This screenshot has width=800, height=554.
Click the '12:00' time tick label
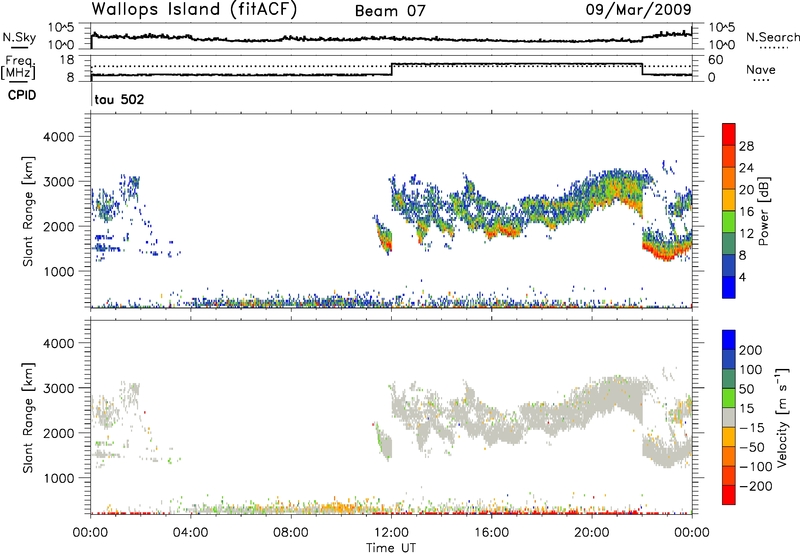click(x=391, y=533)
